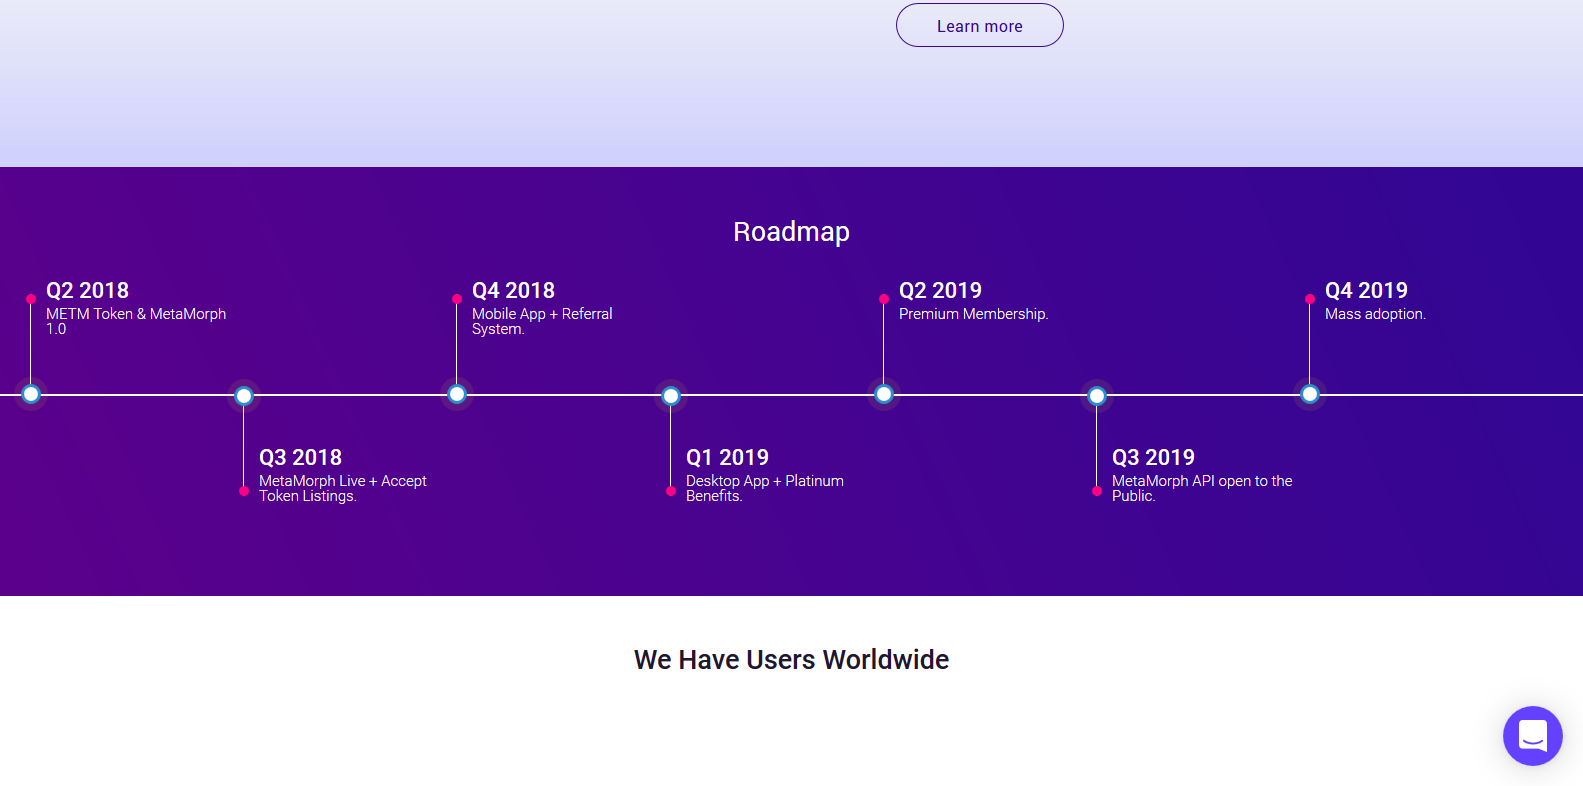This screenshot has height=786, width=1583.
Task: Select the Q1 2019 timeline marker
Action: tap(671, 396)
